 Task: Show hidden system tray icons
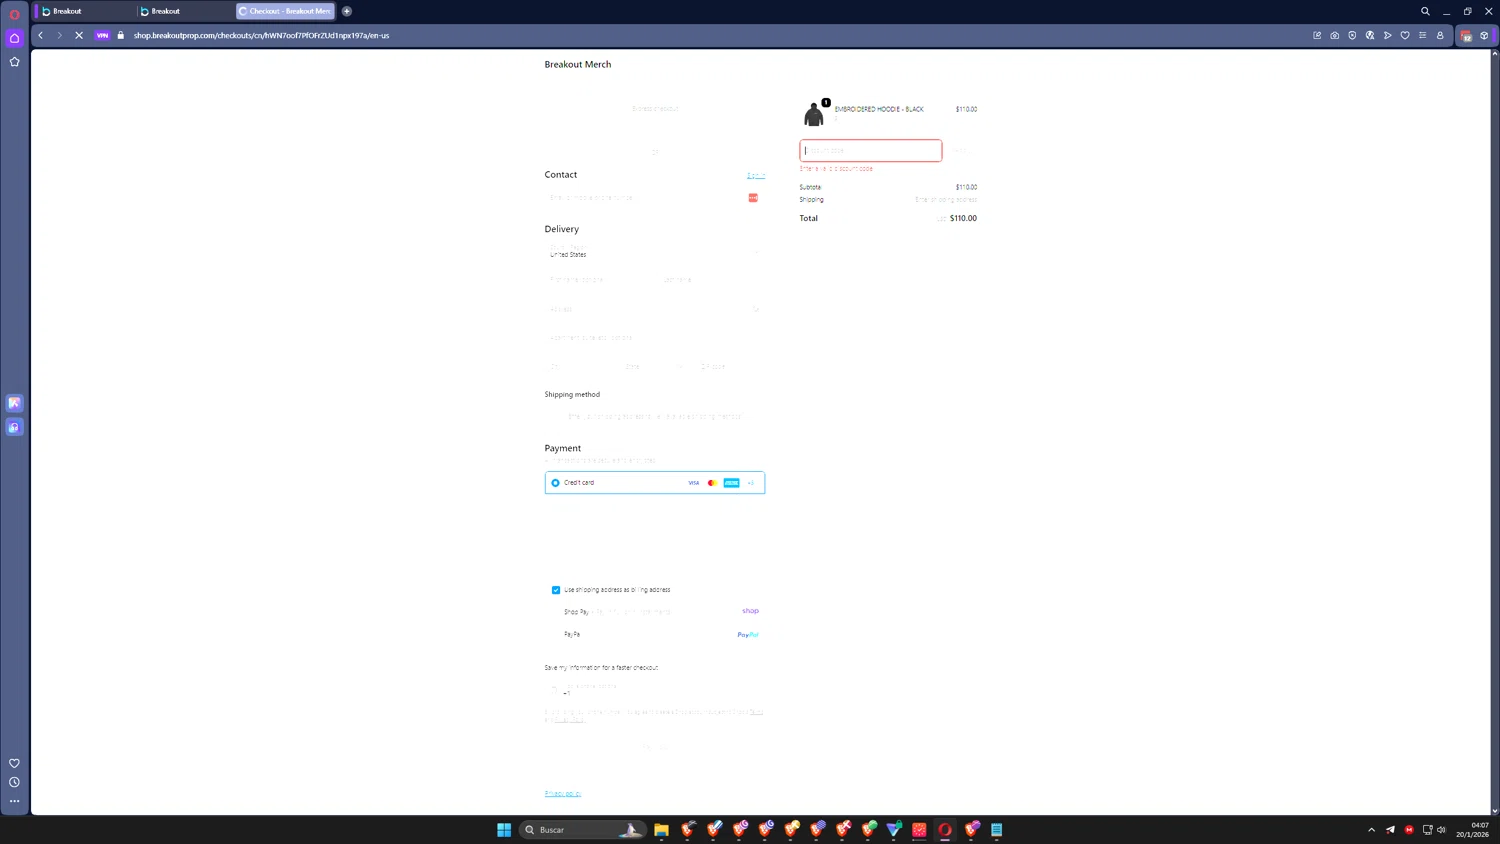[1371, 830]
